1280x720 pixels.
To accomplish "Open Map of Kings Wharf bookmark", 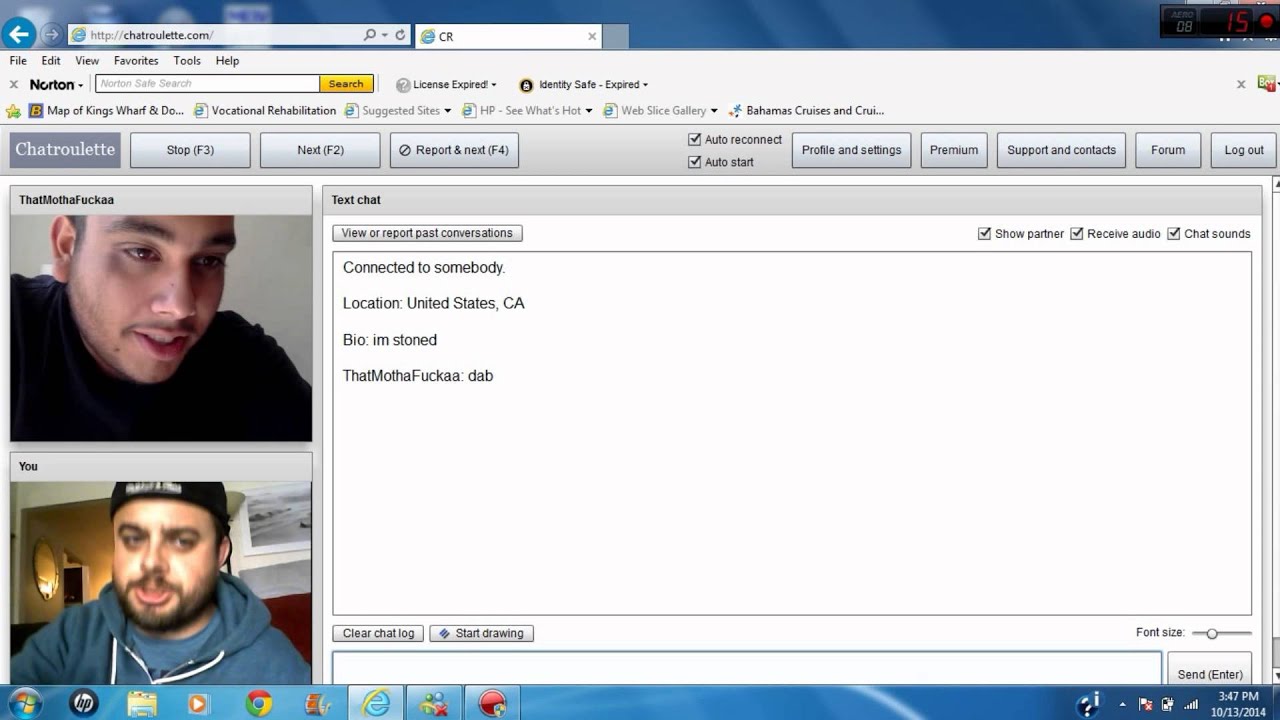I will point(106,111).
